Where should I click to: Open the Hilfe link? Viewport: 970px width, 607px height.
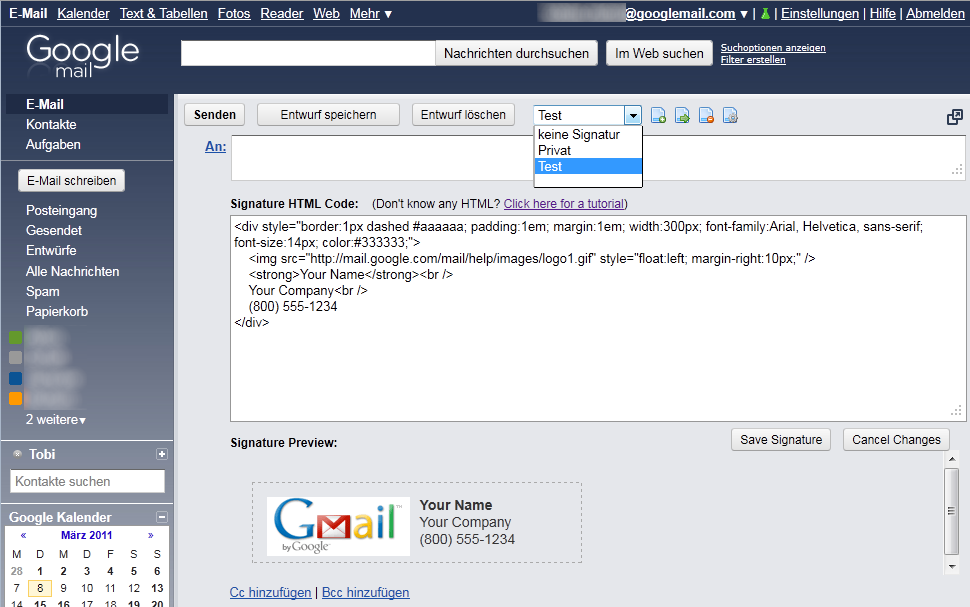(x=883, y=14)
